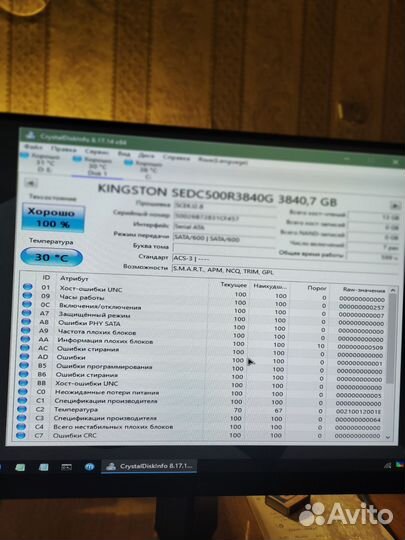Select raw value 00210012001E of Температура
Image resolution: width=405 pixels, height=540 pixels.
point(358,411)
